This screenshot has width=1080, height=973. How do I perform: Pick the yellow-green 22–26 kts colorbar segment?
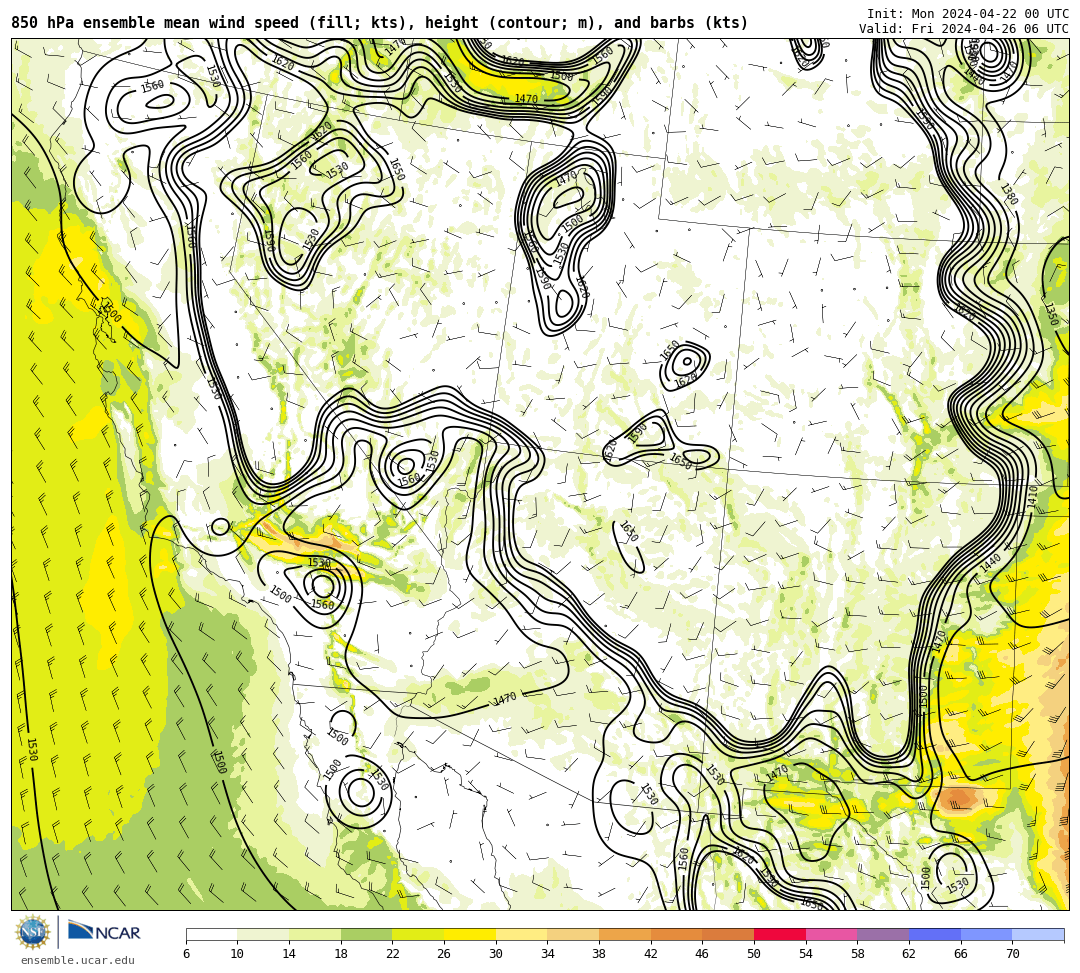click(x=418, y=934)
